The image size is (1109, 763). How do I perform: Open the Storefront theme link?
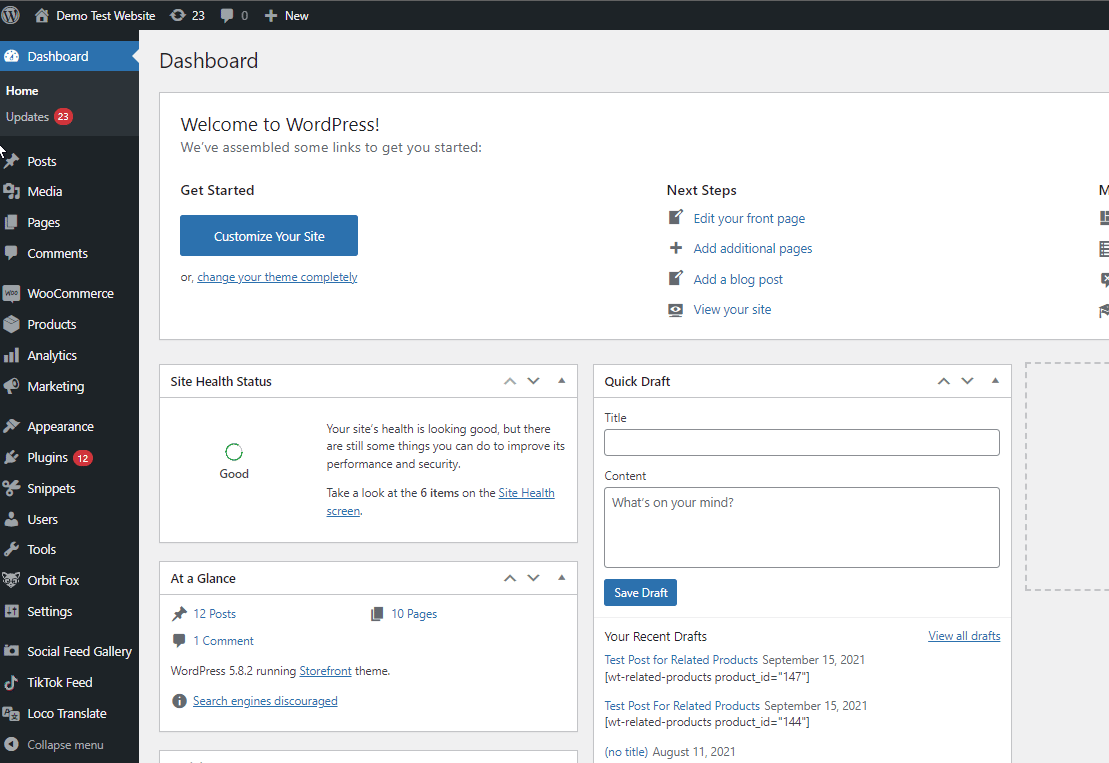tap(325, 670)
